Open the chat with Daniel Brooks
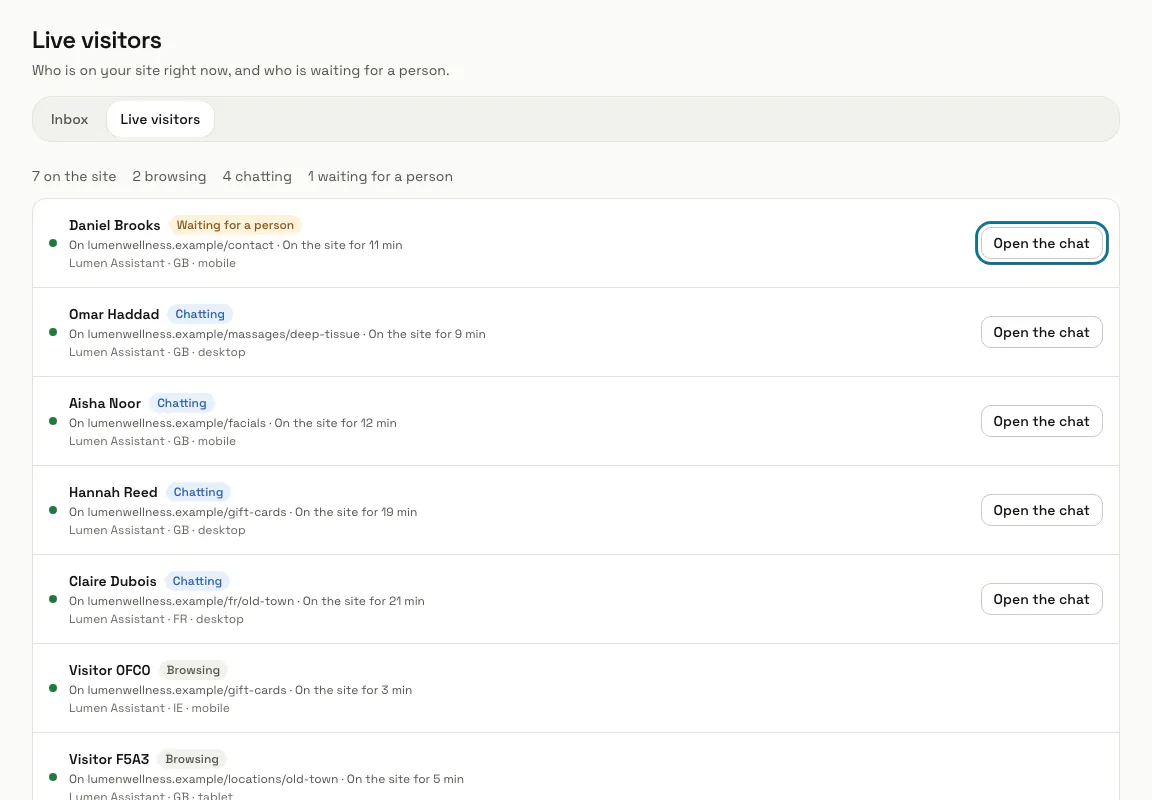 (1041, 243)
